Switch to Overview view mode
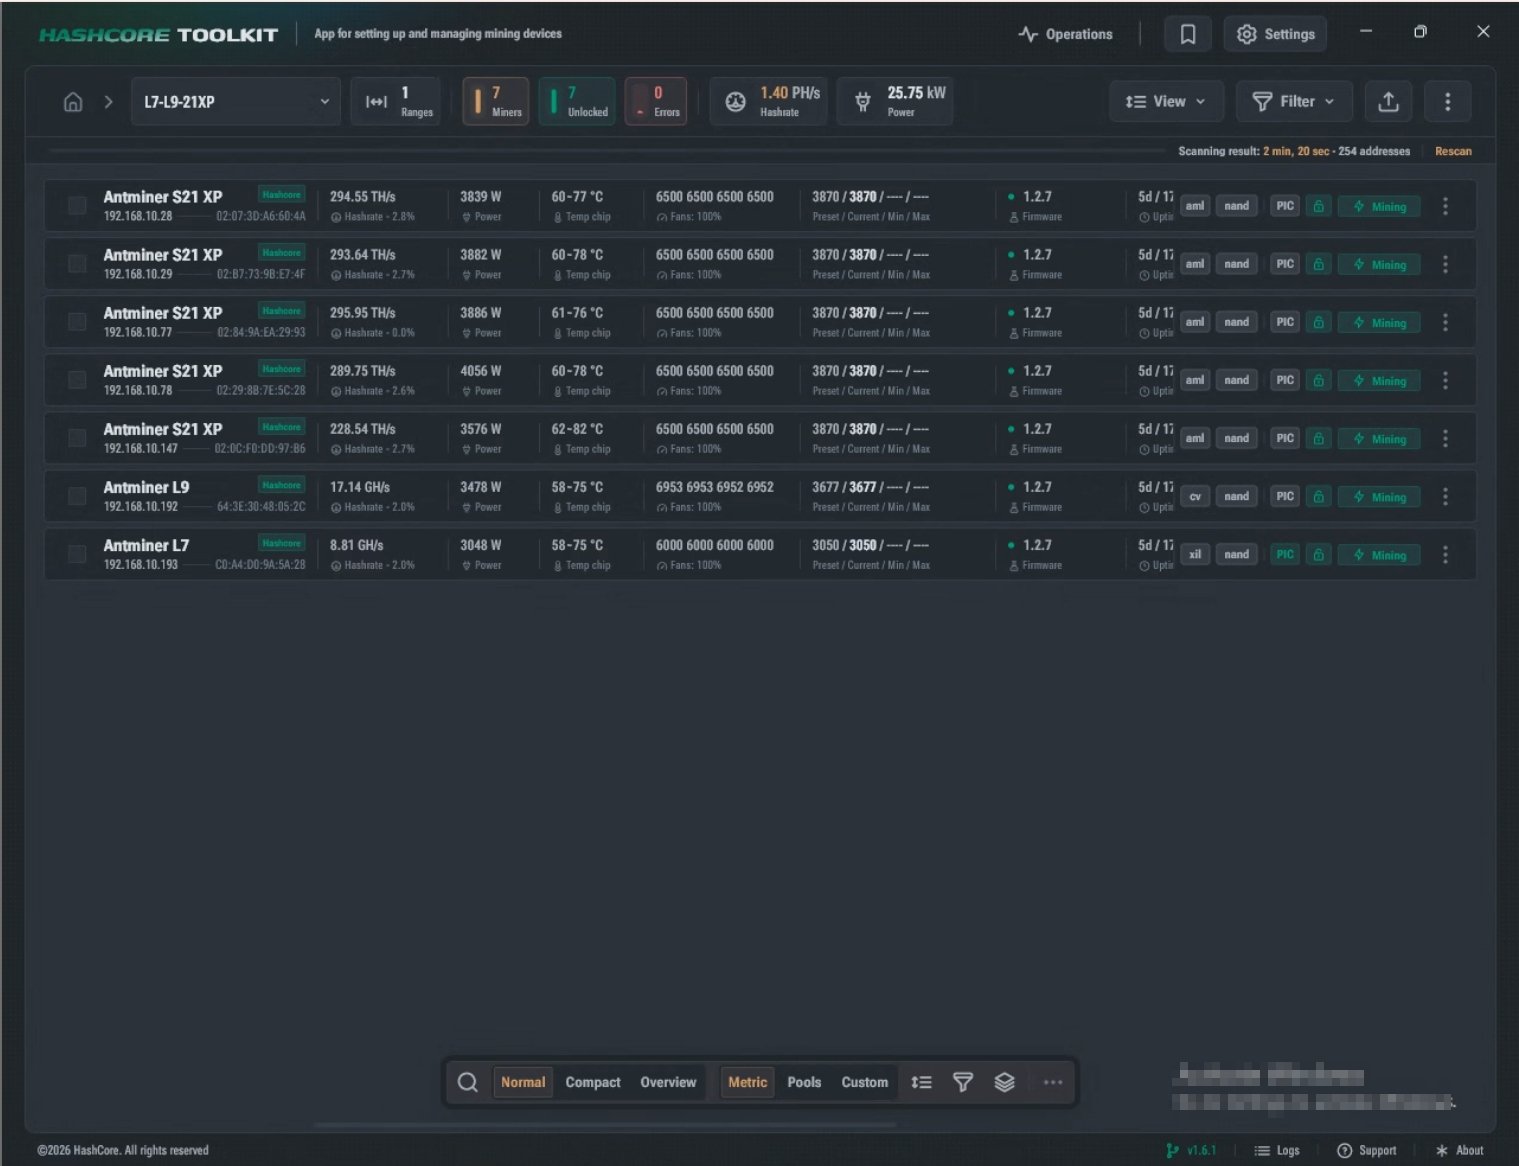Screen dimensions: 1519x1166 point(668,1082)
